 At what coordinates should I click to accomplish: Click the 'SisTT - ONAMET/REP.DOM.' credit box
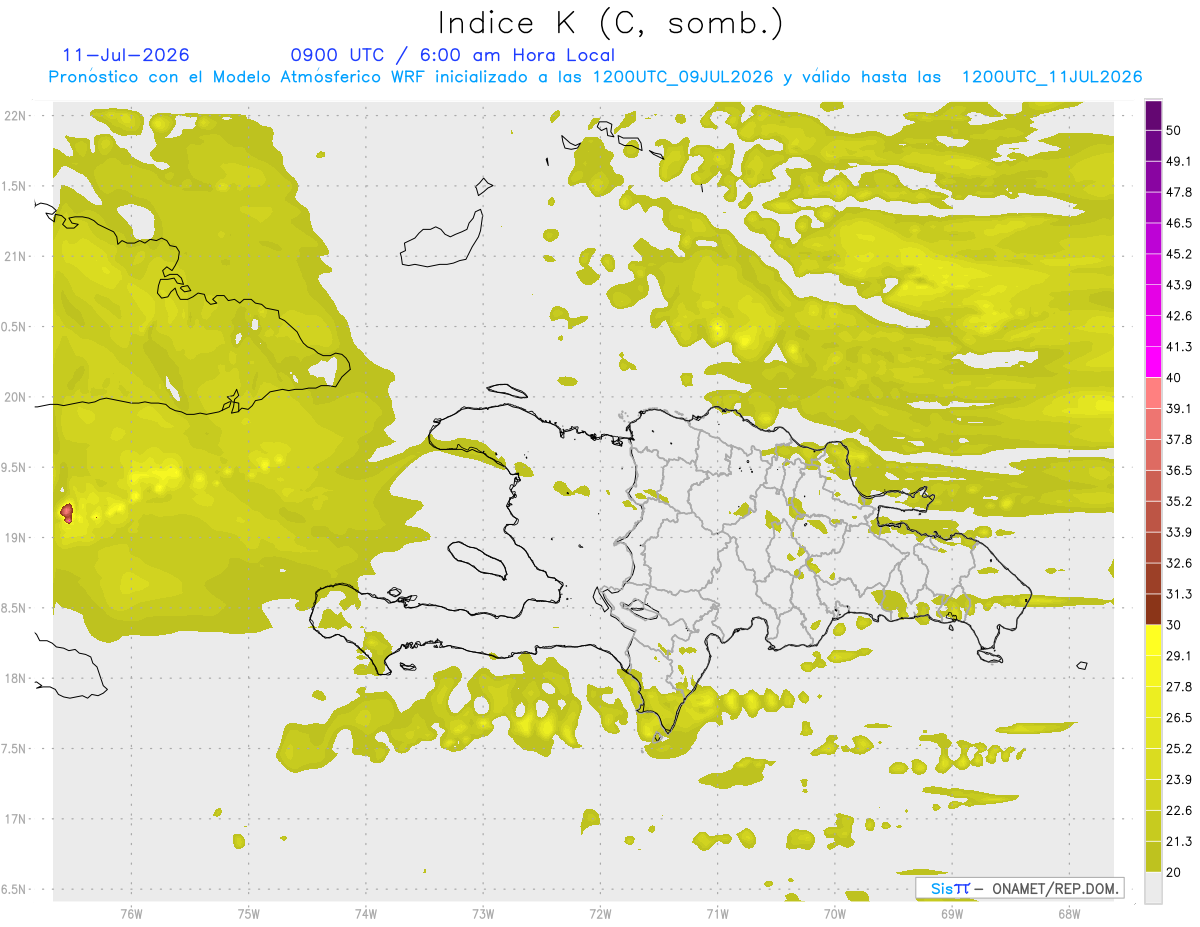tap(1019, 888)
